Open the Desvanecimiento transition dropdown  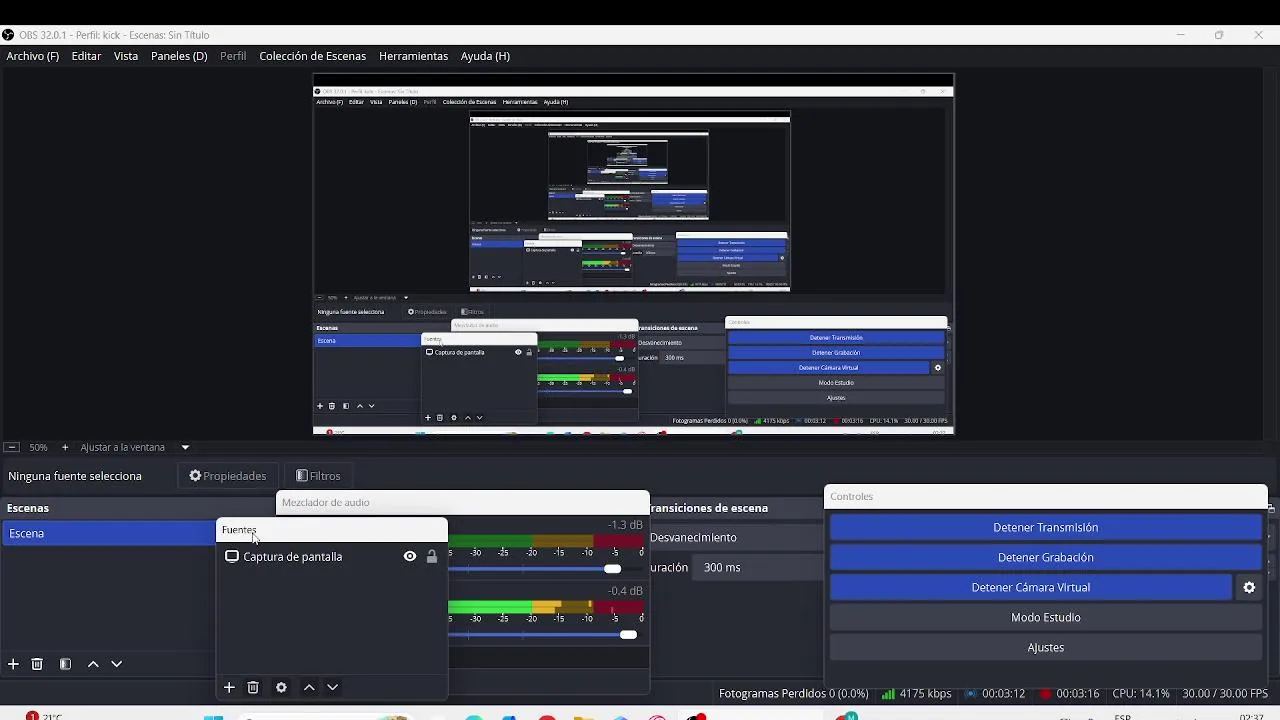click(736, 538)
